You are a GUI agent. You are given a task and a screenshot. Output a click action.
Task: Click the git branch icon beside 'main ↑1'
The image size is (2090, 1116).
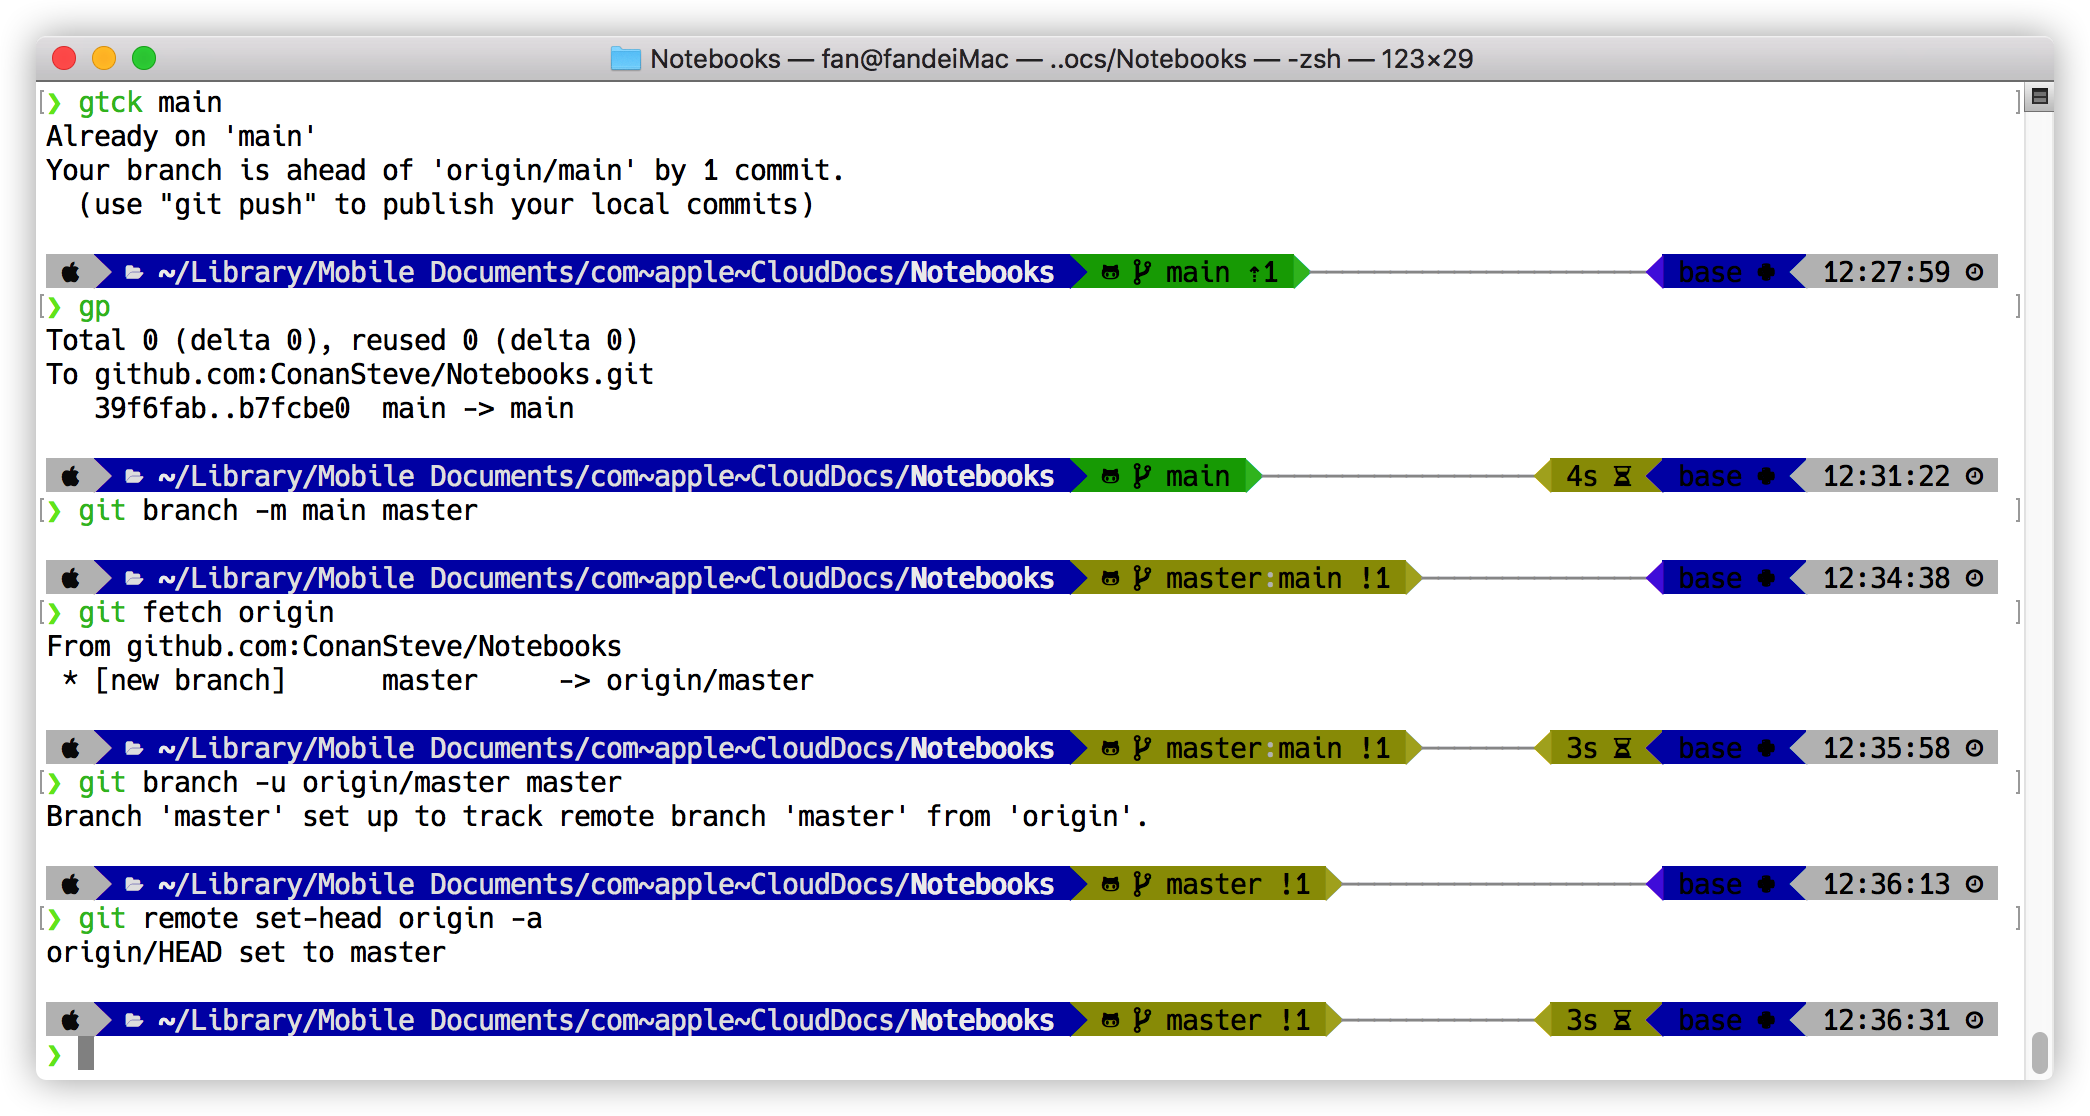click(x=1142, y=272)
